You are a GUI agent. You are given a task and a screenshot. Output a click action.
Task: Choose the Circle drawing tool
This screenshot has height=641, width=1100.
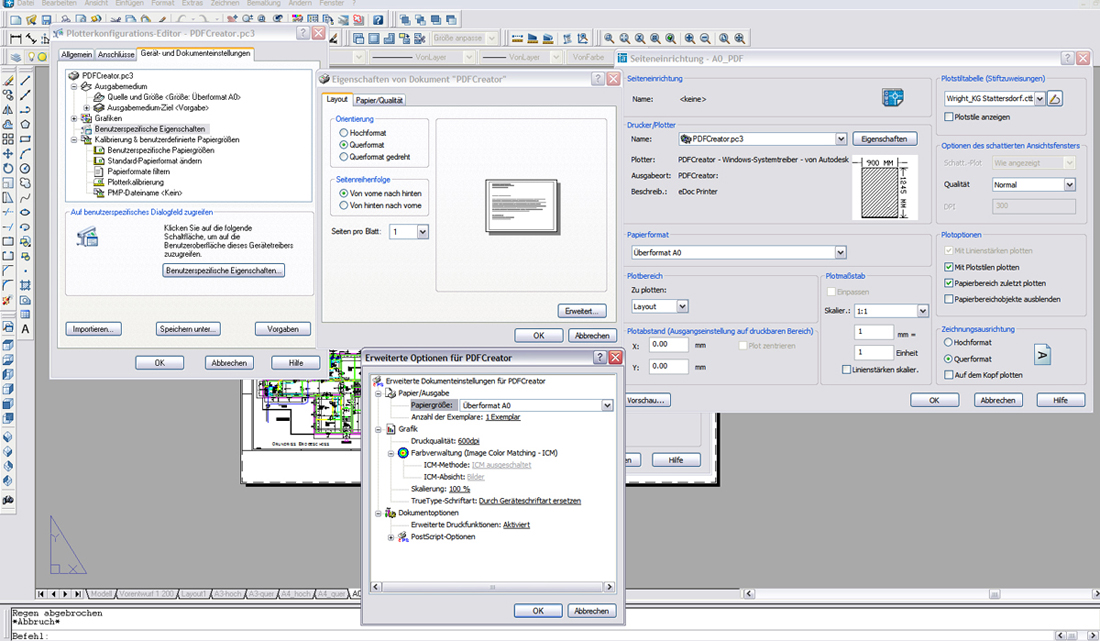pos(25,168)
